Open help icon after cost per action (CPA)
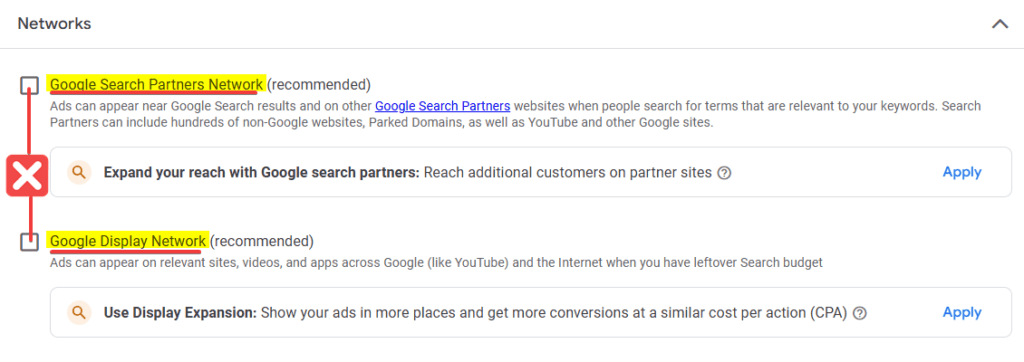 tap(860, 314)
